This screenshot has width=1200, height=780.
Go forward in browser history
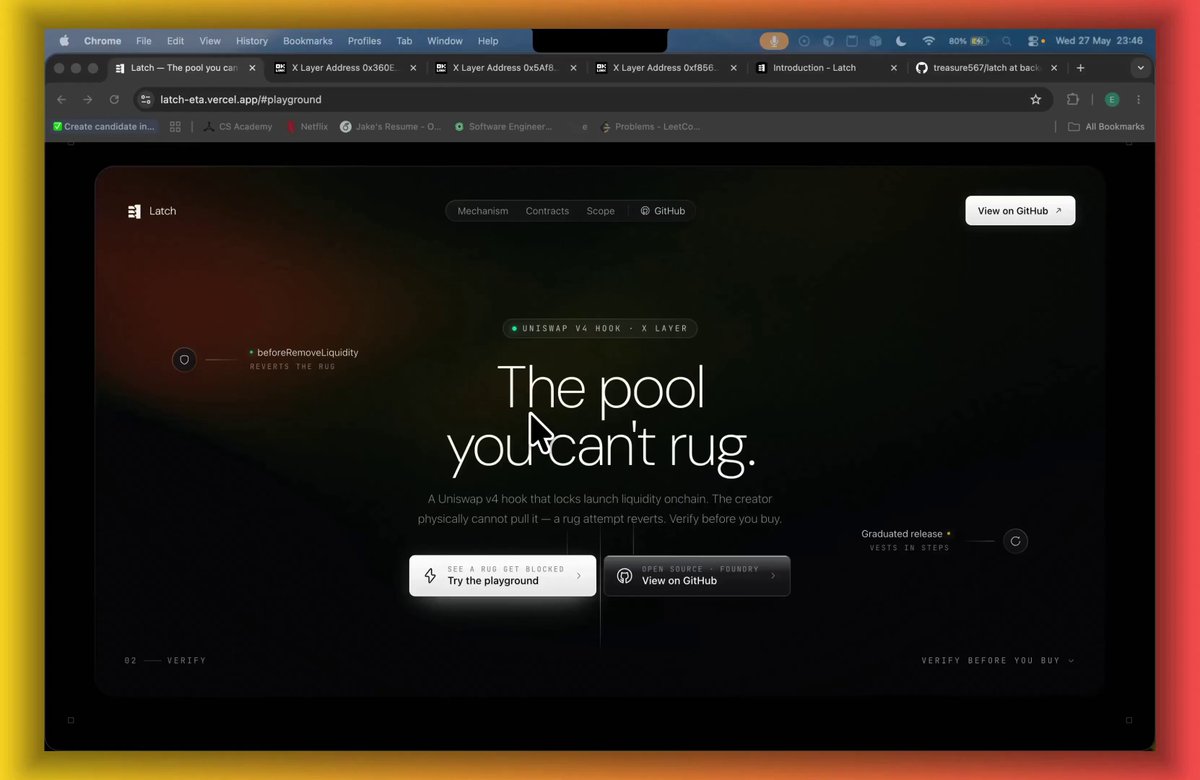point(88,100)
